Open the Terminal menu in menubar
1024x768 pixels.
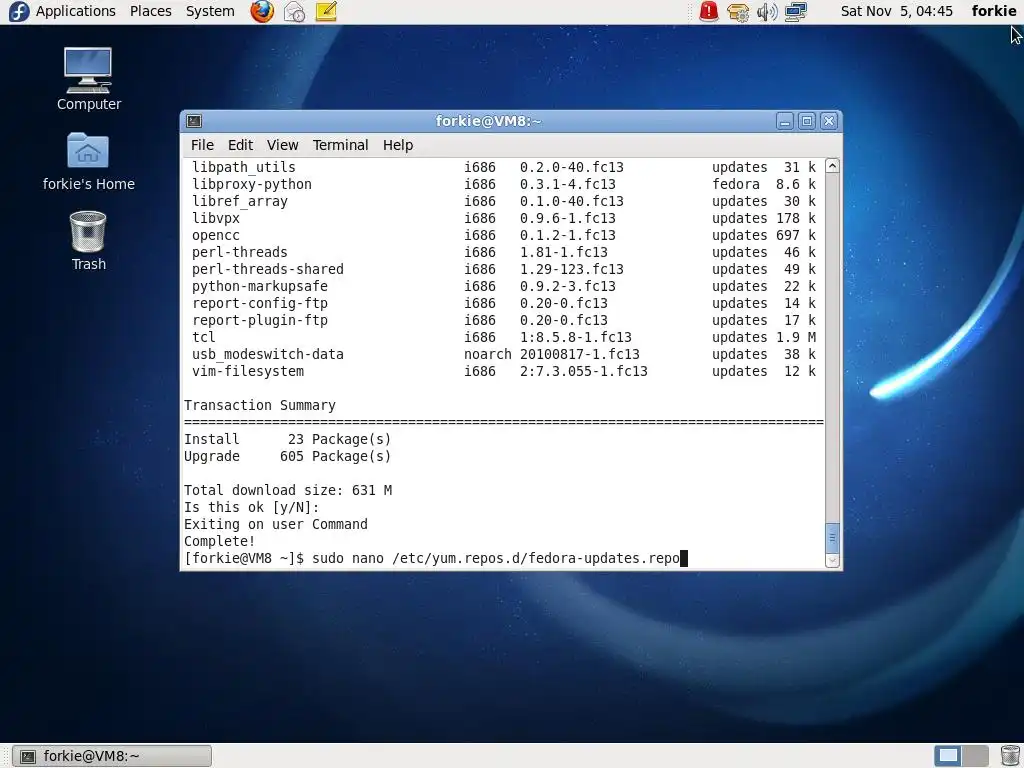point(340,145)
